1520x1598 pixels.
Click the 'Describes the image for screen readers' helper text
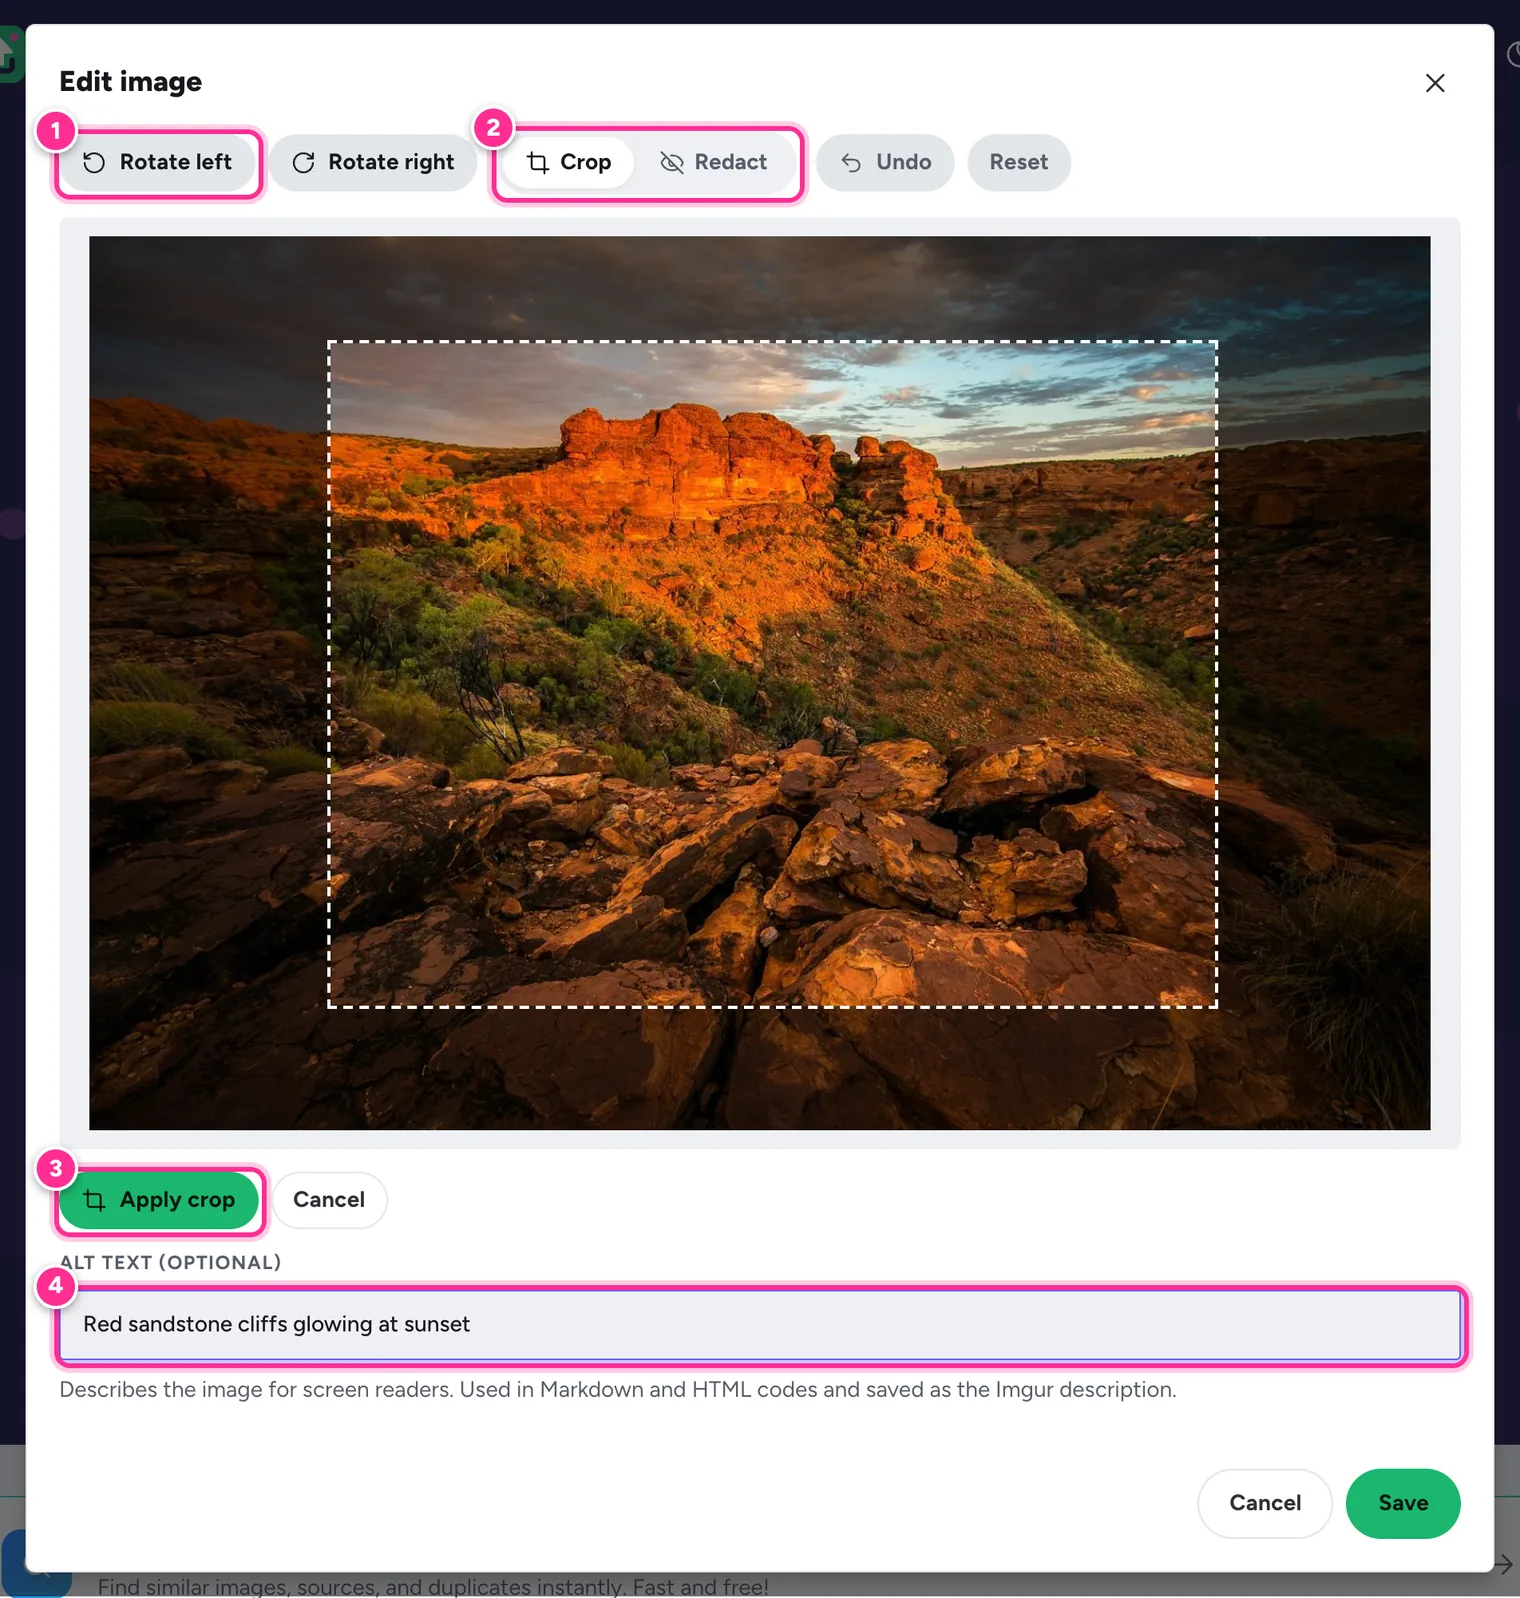pyautogui.click(x=617, y=1390)
